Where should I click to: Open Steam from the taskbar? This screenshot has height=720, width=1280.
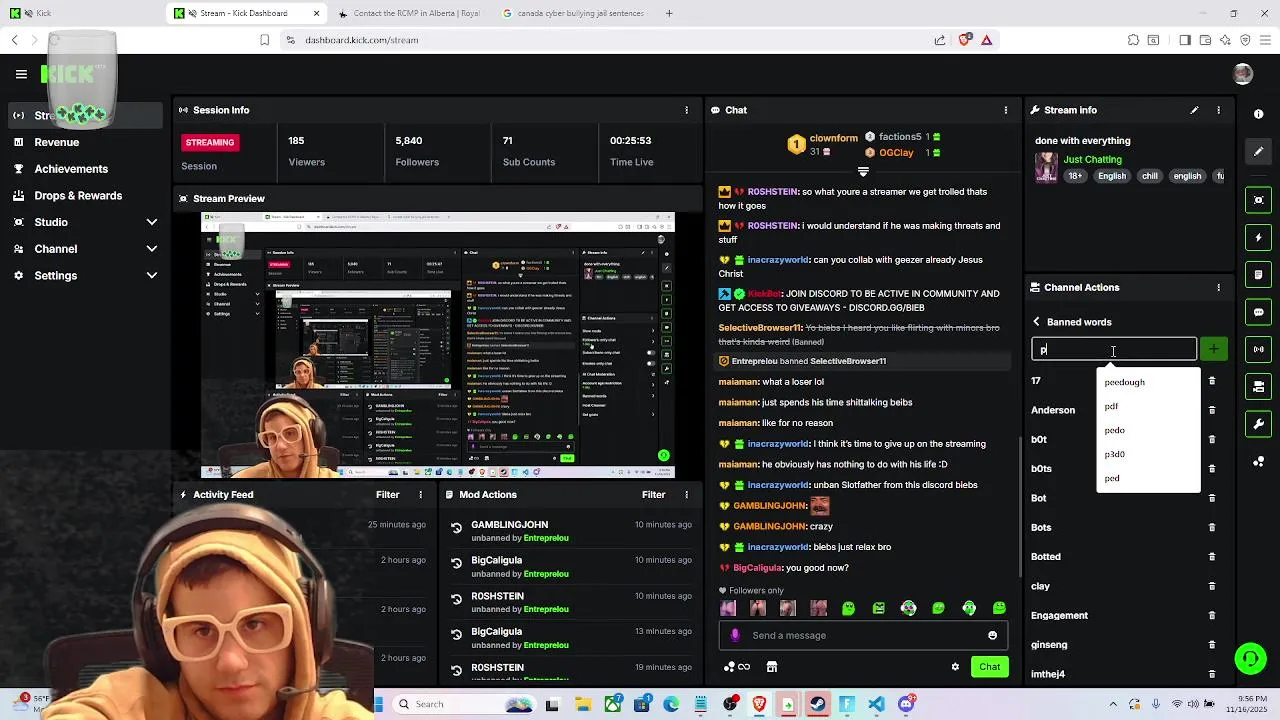818,704
